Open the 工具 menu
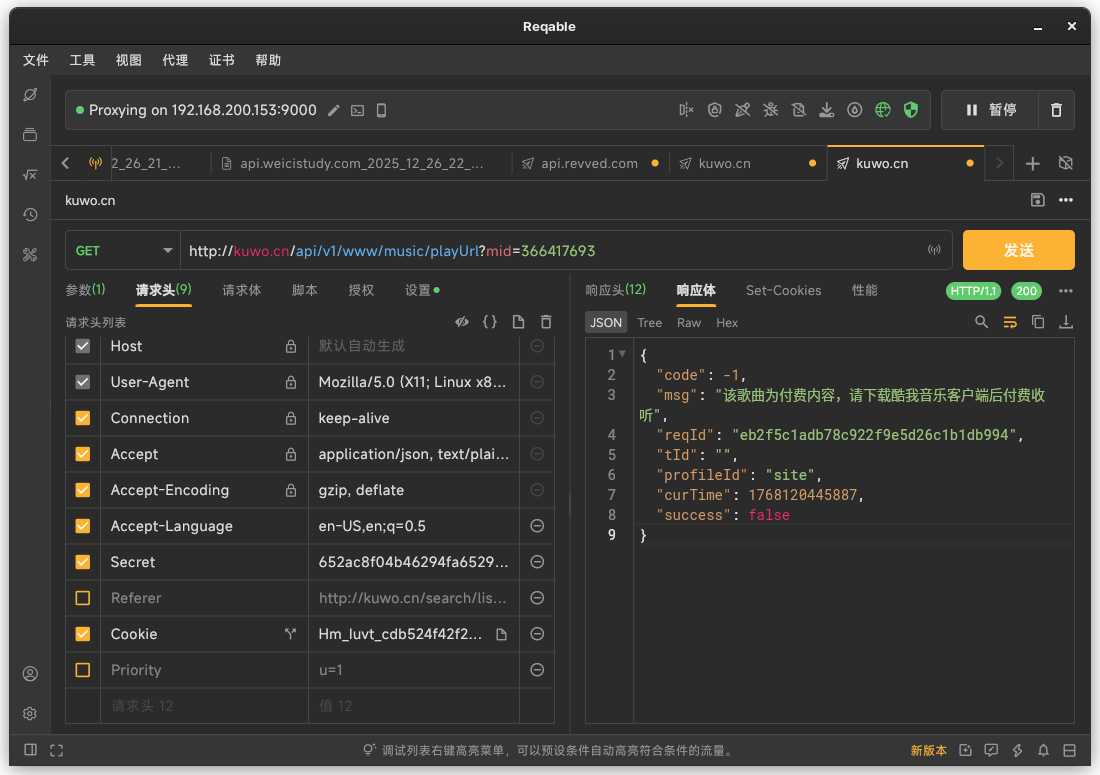Image resolution: width=1100 pixels, height=775 pixels. point(82,60)
